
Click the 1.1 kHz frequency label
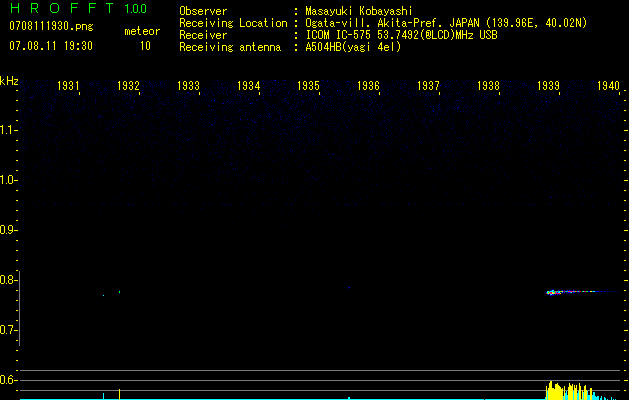8,130
